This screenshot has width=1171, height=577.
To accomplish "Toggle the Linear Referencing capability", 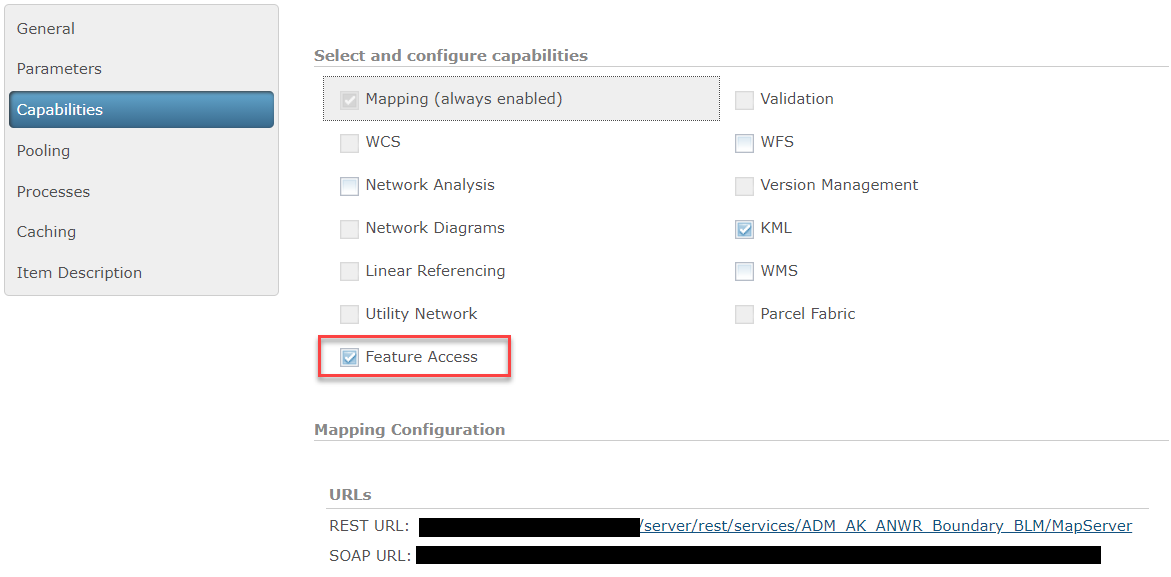I will (x=349, y=270).
